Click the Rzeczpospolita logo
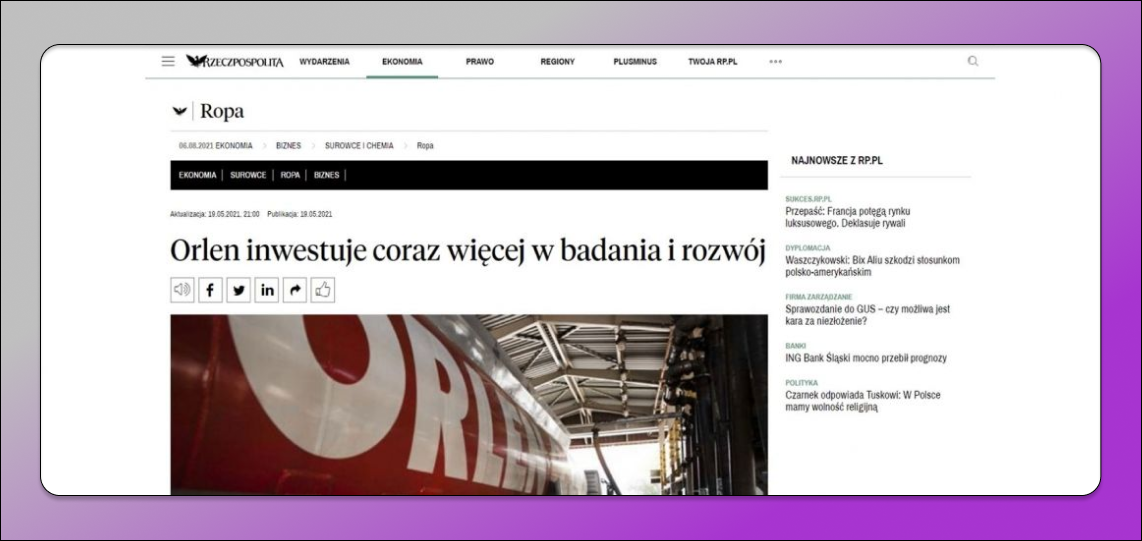This screenshot has width=1142, height=541. coord(236,62)
